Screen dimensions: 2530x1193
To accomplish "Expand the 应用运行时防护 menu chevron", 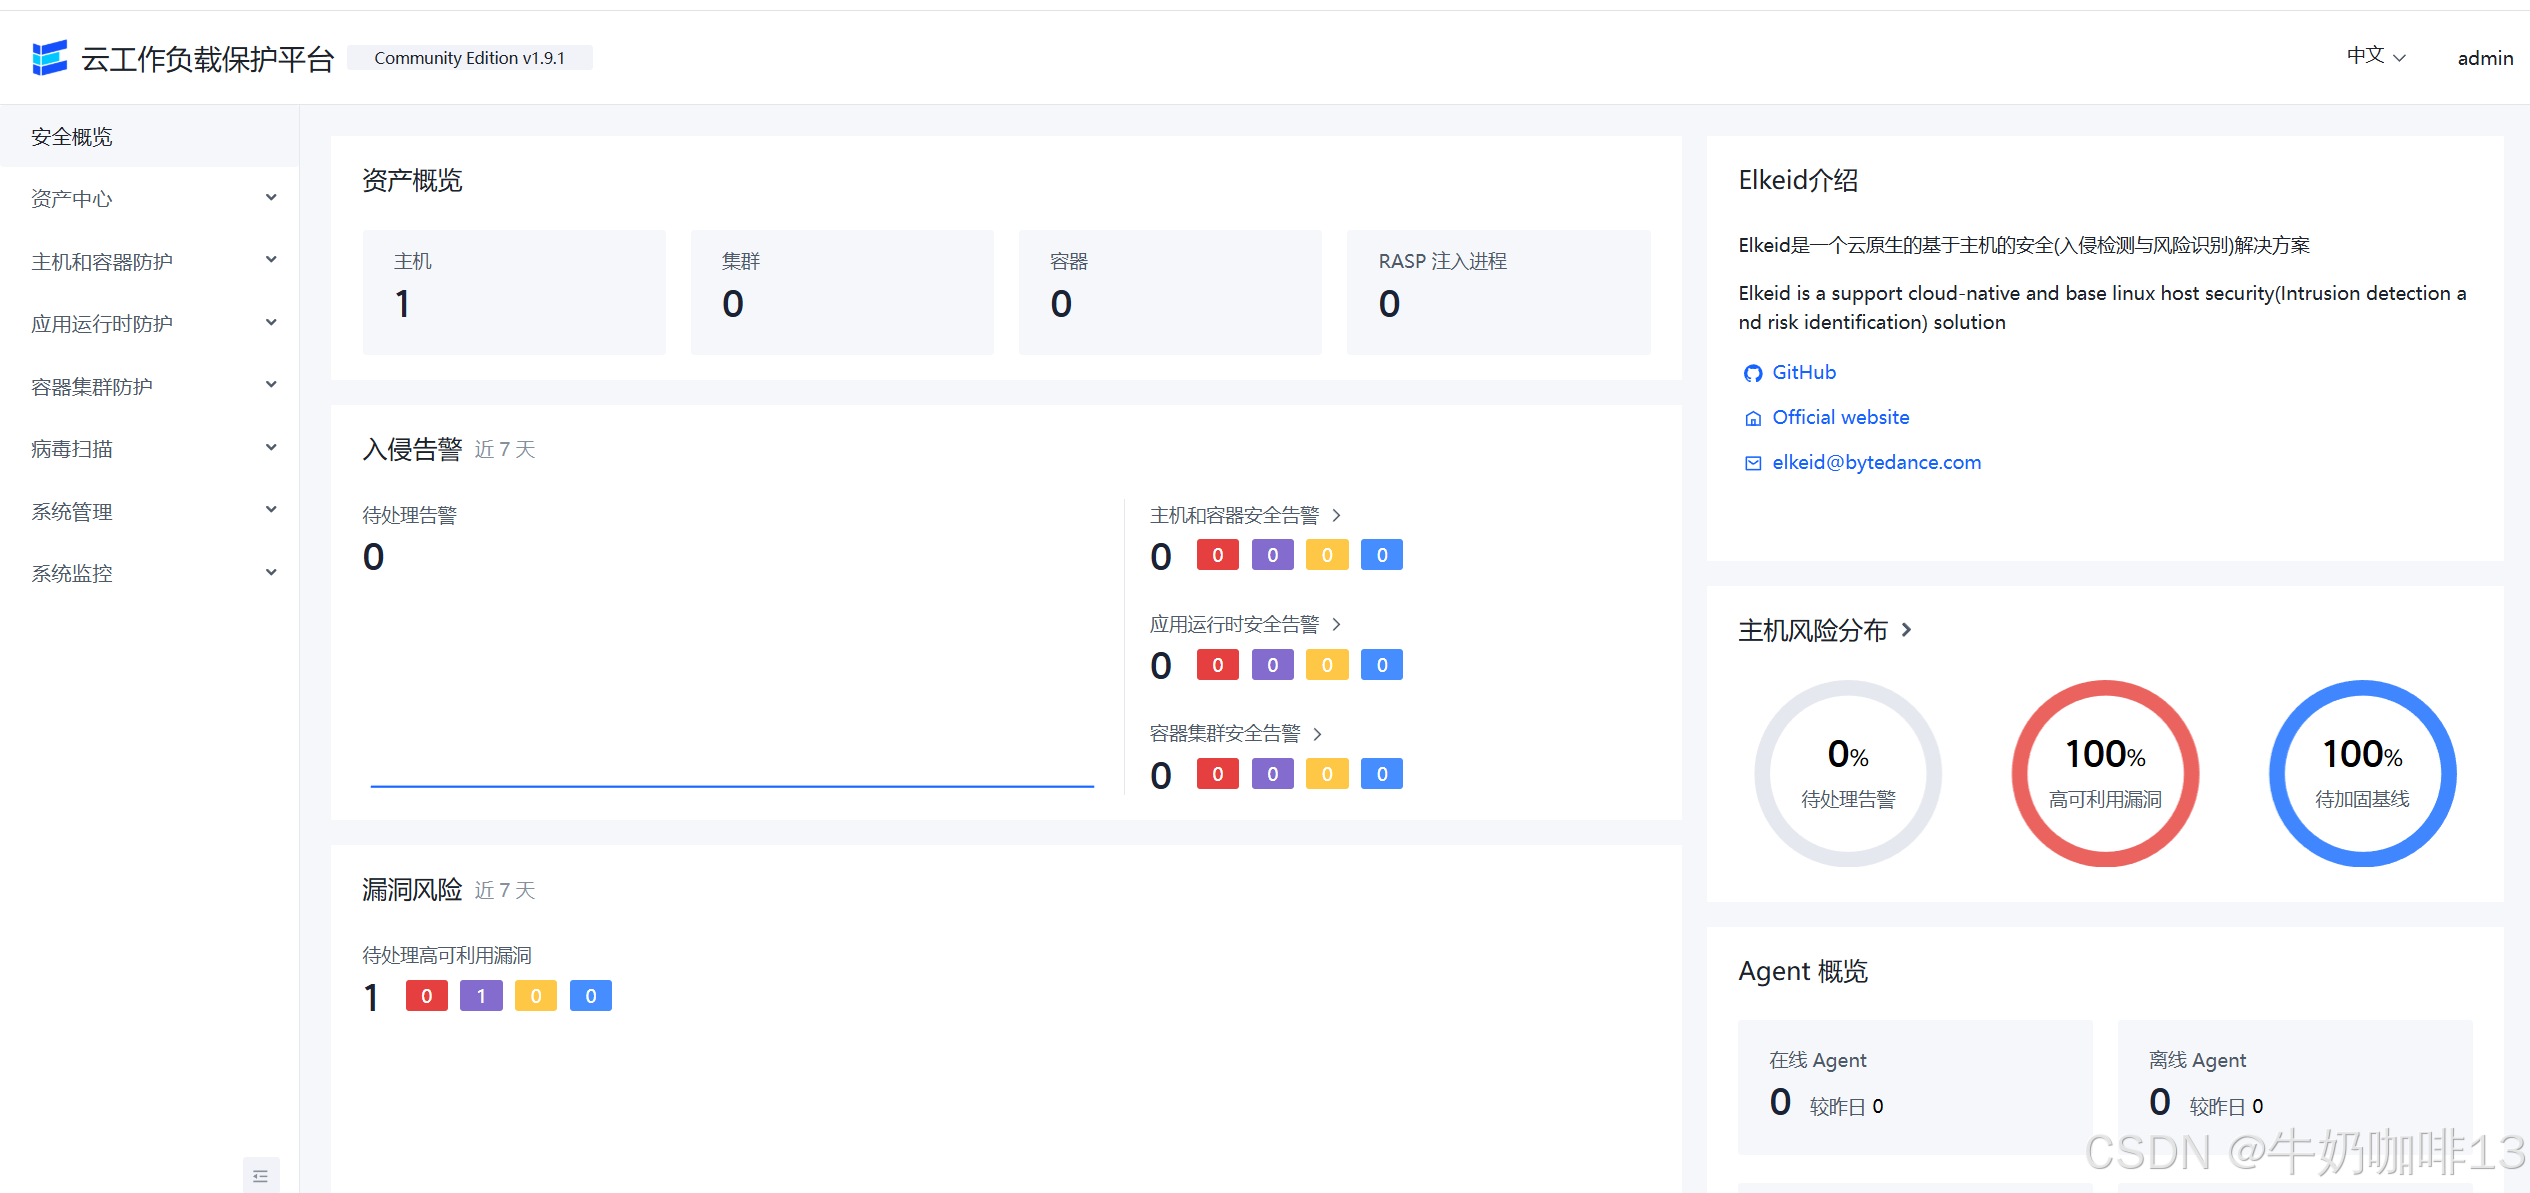I will click(x=271, y=323).
